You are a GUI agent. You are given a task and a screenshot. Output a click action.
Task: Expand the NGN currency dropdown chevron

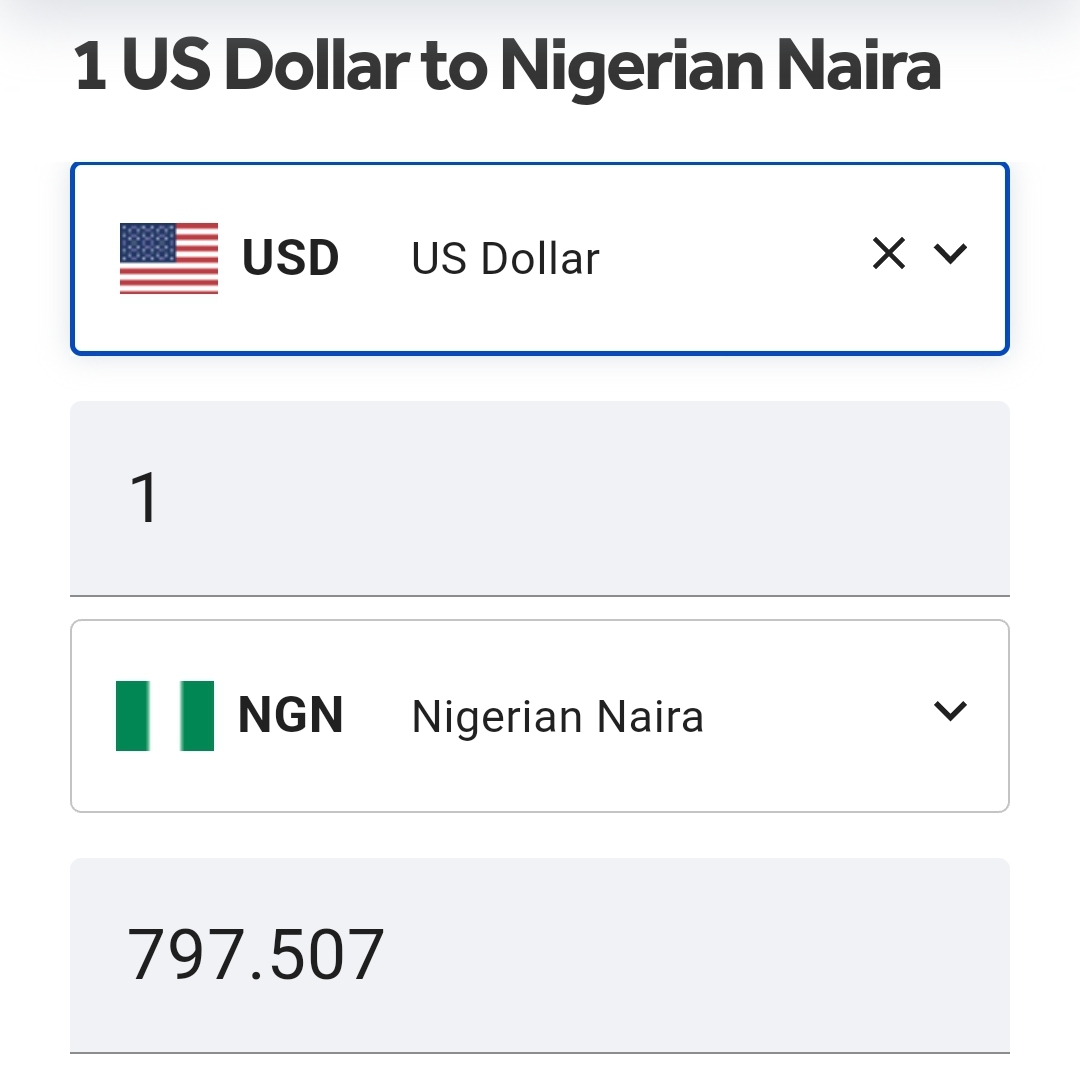coord(950,711)
